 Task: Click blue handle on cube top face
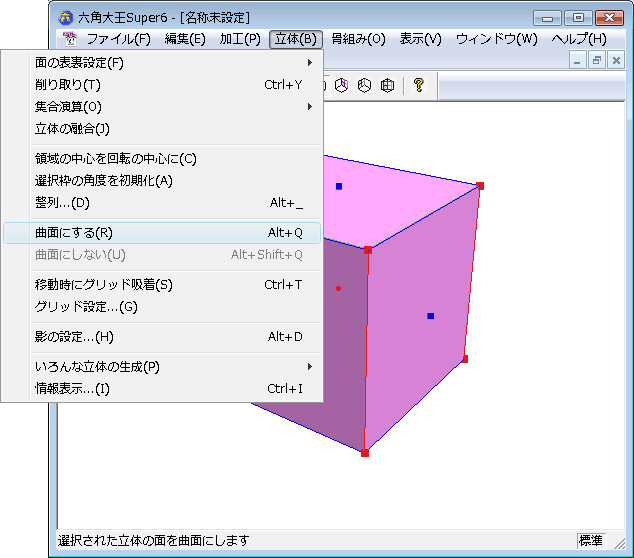click(x=339, y=186)
